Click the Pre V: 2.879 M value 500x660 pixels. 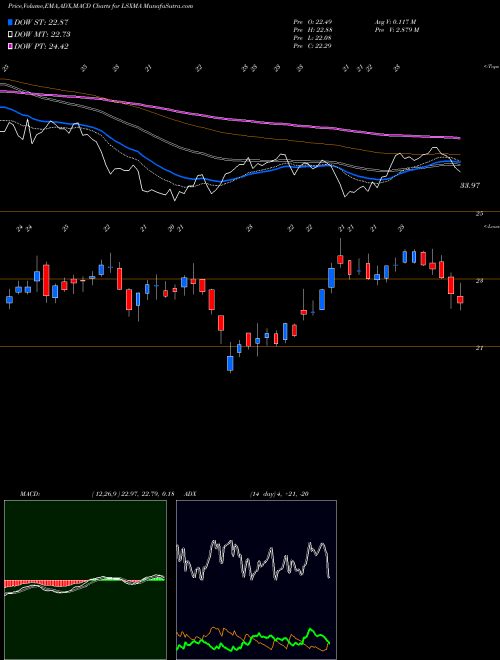click(397, 30)
